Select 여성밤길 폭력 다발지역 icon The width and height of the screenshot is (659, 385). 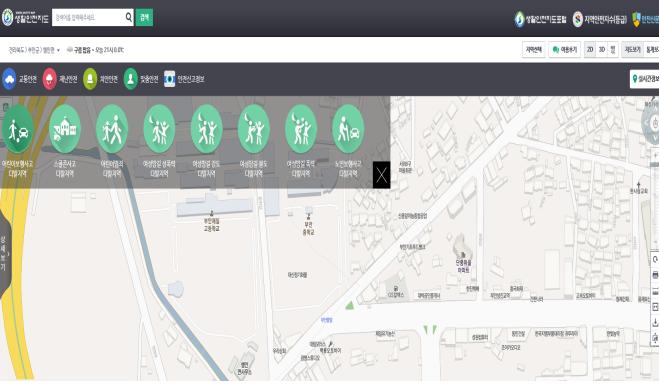(301, 129)
